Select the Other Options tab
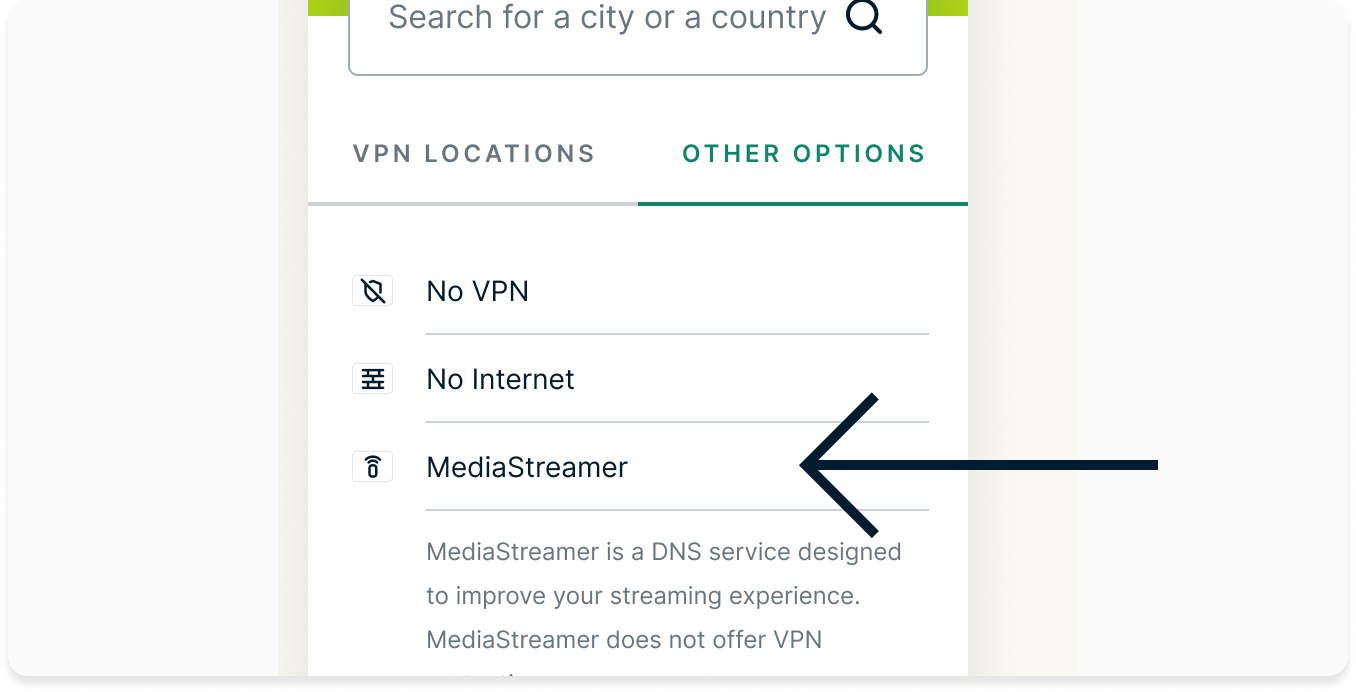 [x=804, y=154]
